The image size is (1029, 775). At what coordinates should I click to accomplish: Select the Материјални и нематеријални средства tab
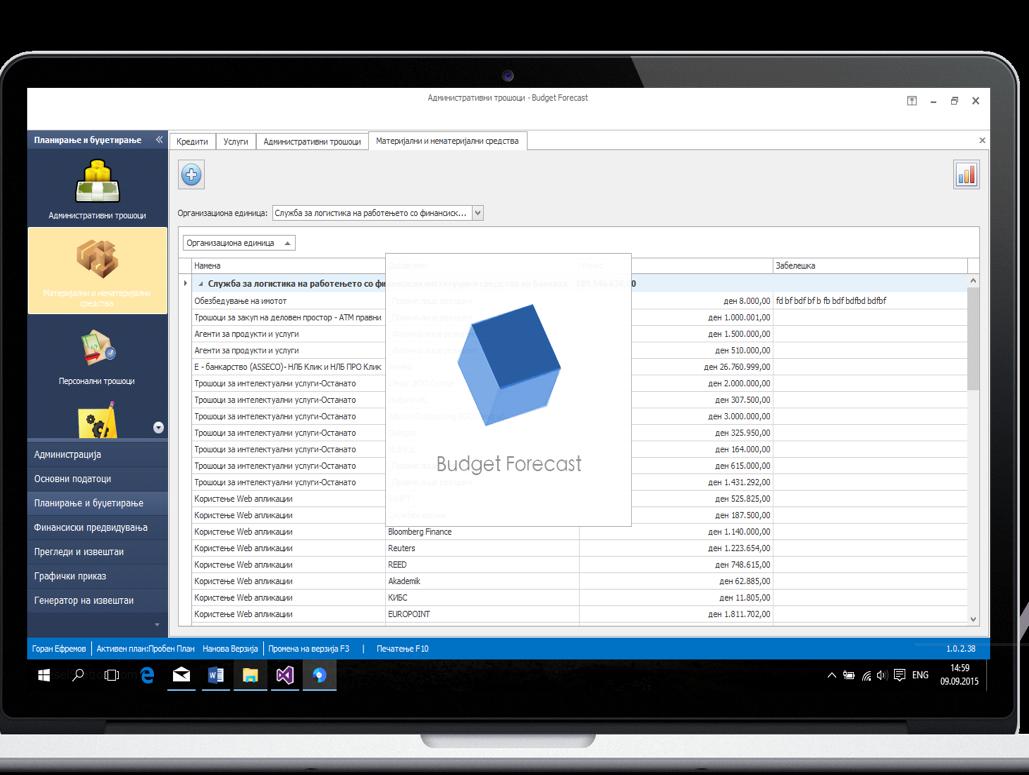pos(447,140)
